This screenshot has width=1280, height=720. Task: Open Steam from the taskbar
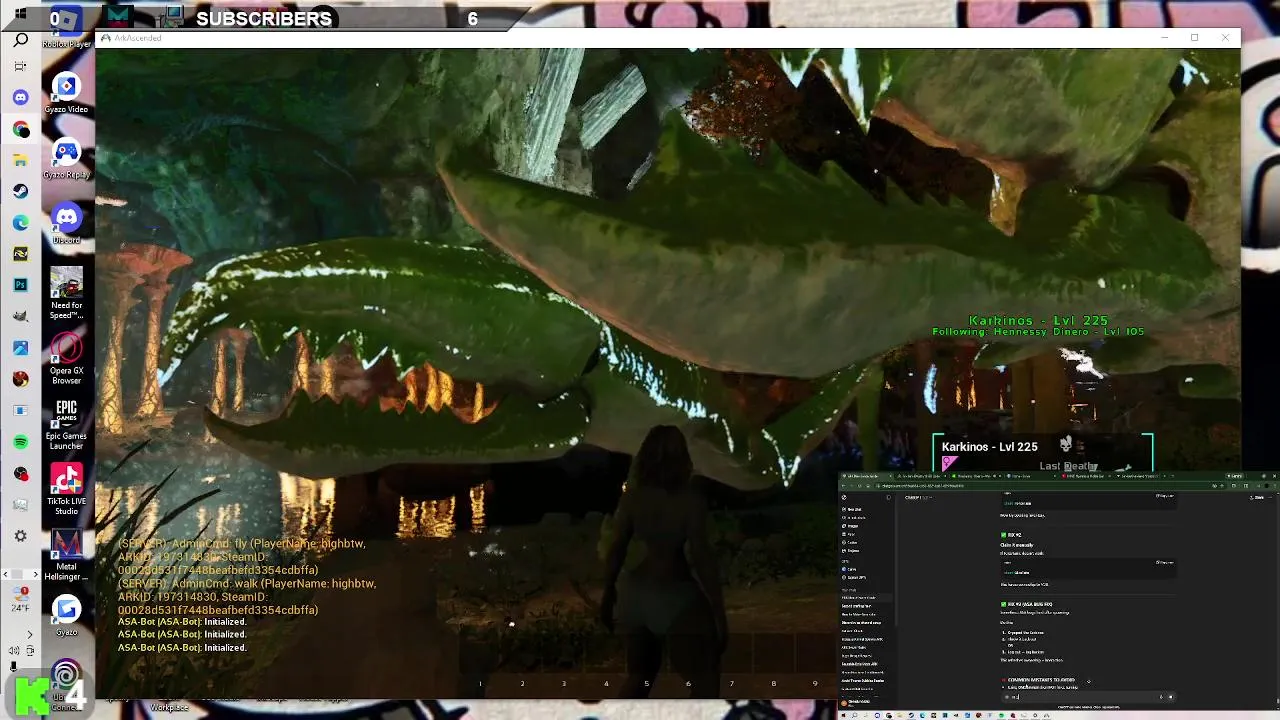pyautogui.click(x=20, y=191)
